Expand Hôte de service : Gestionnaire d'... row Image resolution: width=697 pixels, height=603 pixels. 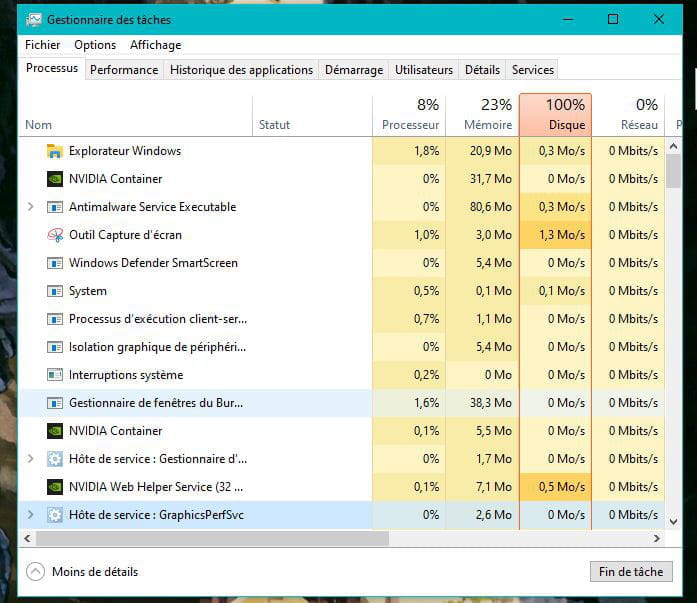(30, 459)
